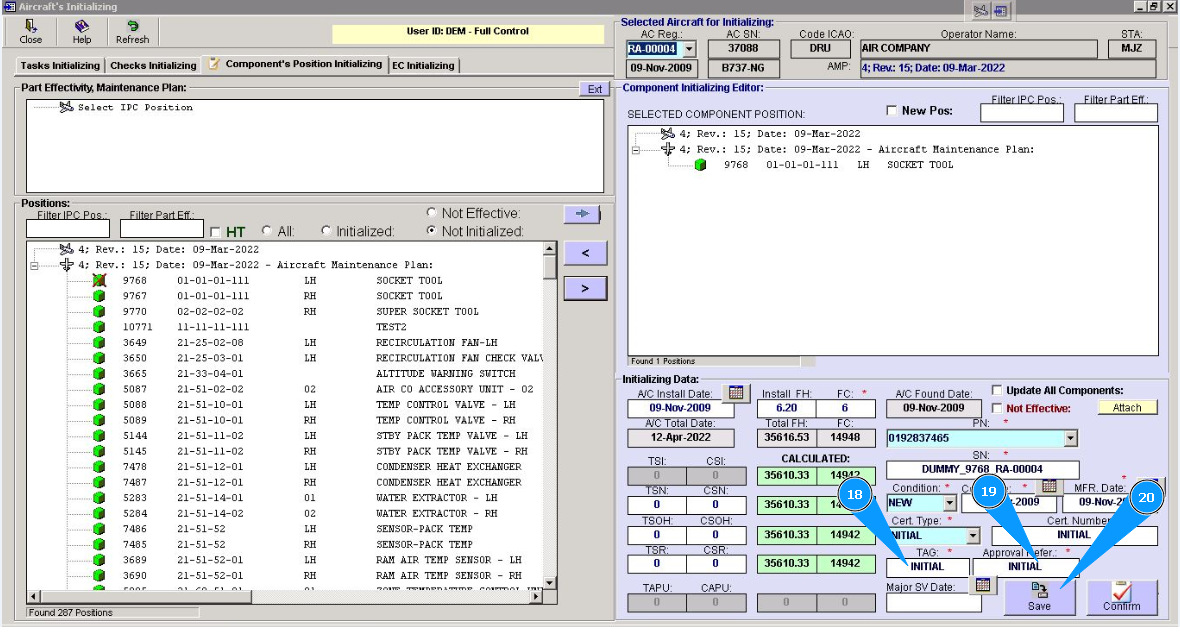Viewport: 1180px width, 633px height.
Task: Expand the PN combo box dropdown
Action: point(1071,438)
